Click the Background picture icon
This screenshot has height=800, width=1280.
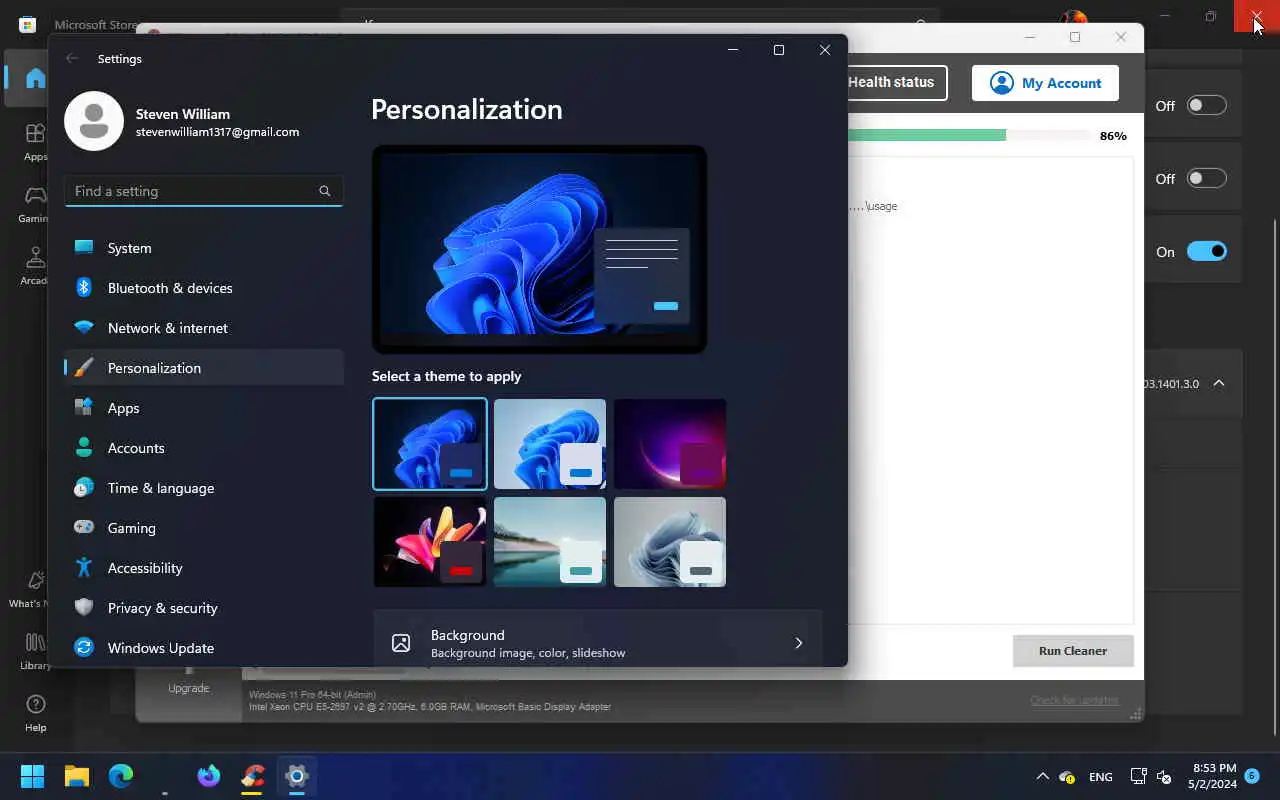click(x=401, y=643)
